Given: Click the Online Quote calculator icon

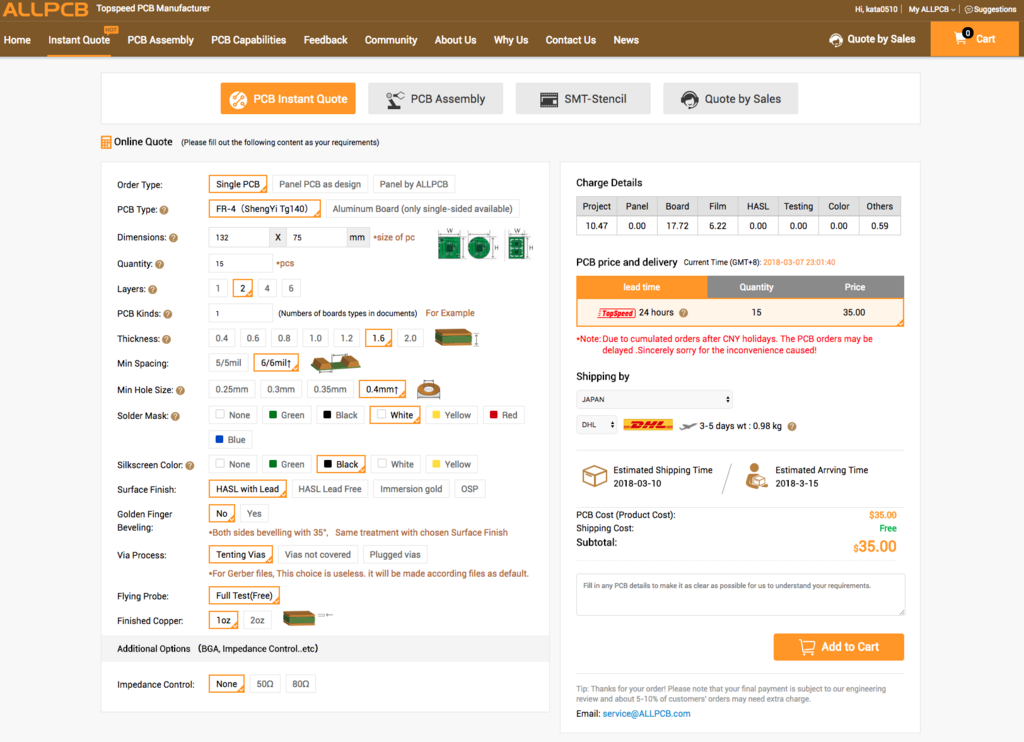Looking at the screenshot, I should click(x=106, y=142).
